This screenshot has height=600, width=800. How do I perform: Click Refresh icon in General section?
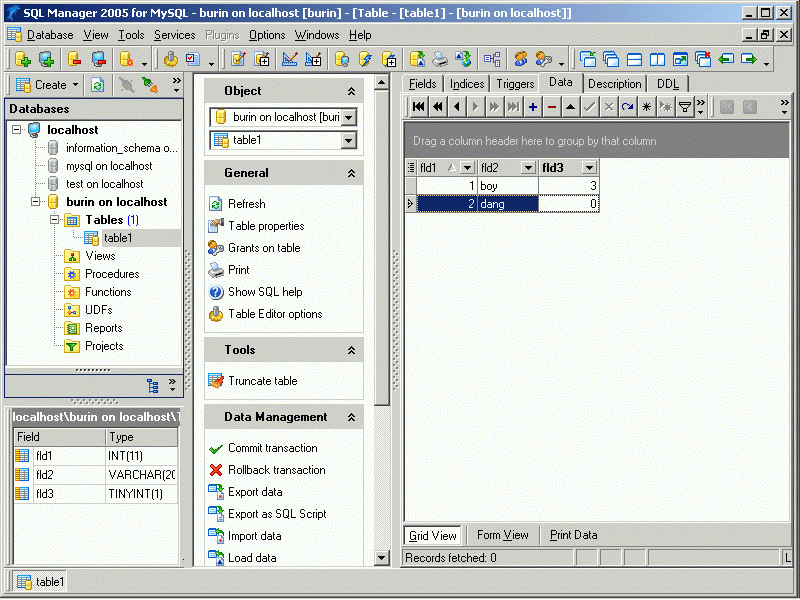tap(216, 204)
